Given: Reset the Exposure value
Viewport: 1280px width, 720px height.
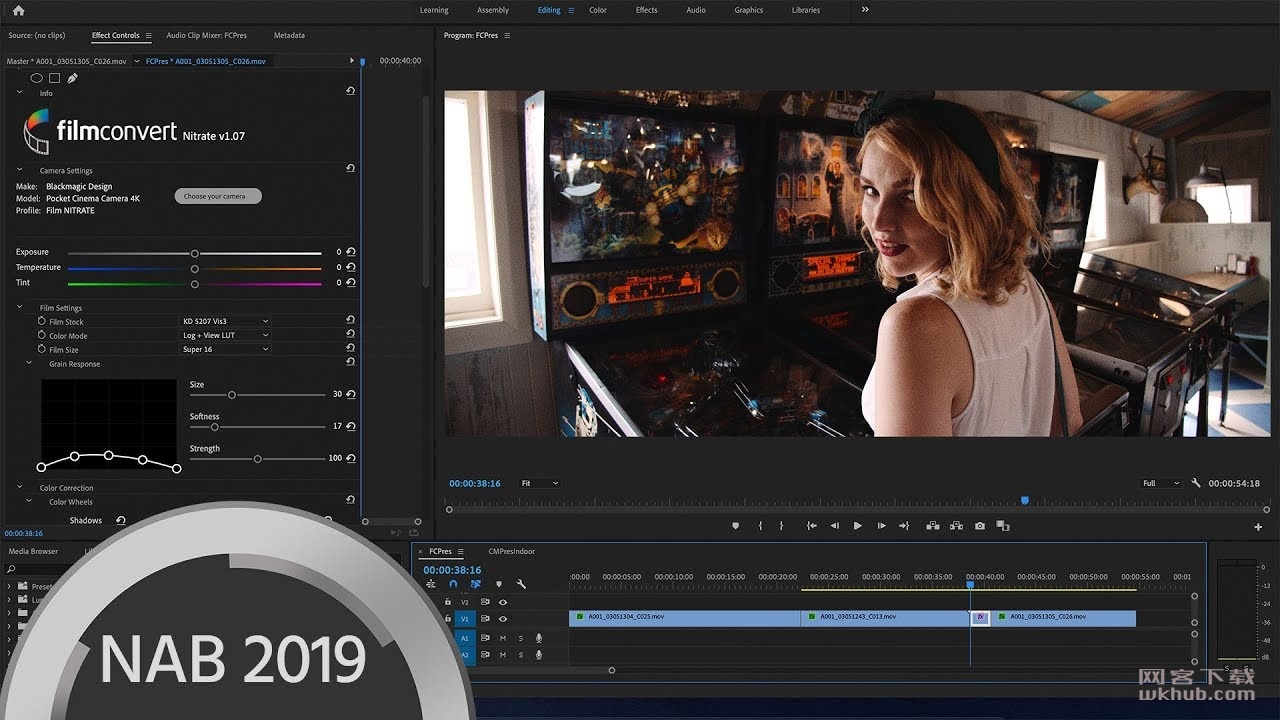Looking at the screenshot, I should pyautogui.click(x=351, y=252).
